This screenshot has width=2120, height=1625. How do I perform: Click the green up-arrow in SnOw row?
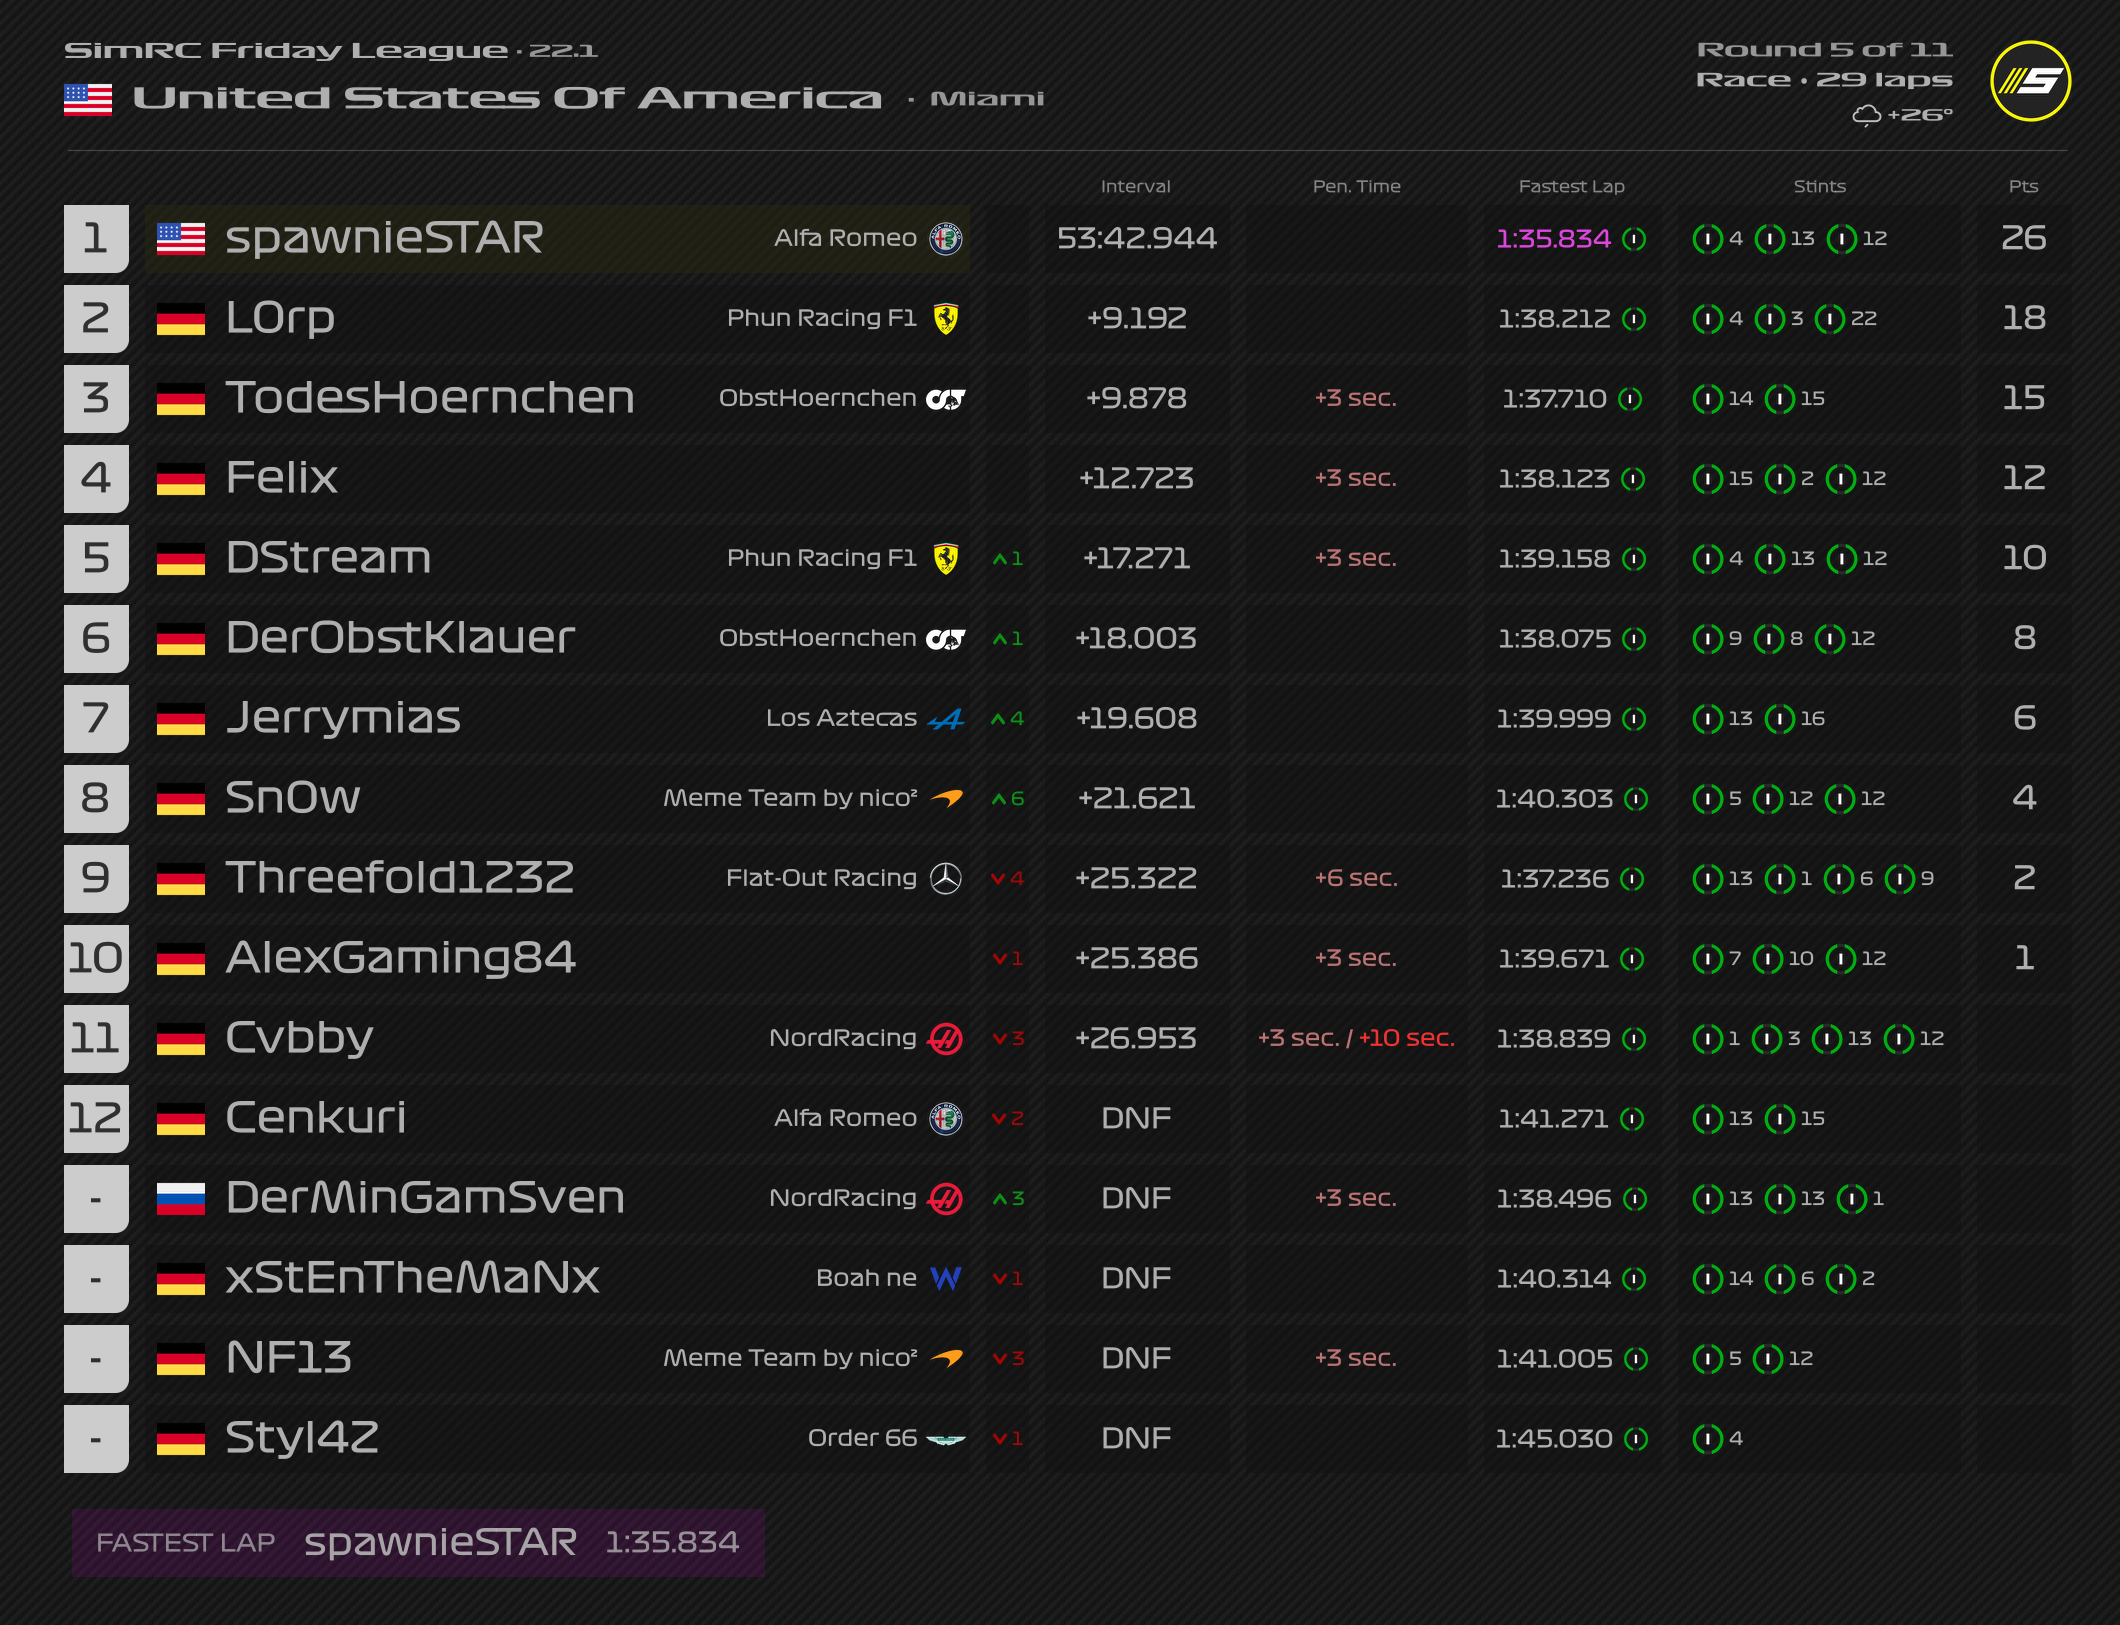point(998,798)
